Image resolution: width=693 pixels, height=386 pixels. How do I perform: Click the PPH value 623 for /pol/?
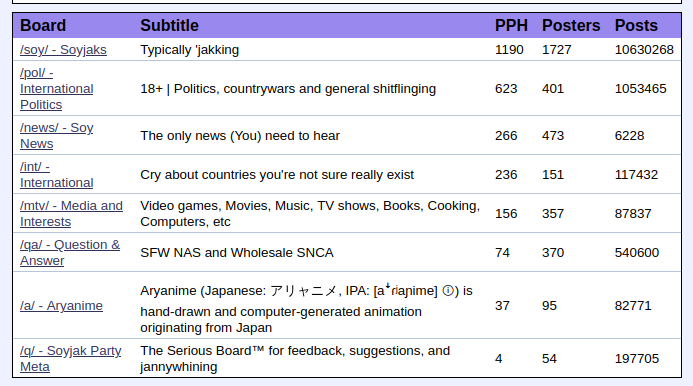click(506, 89)
